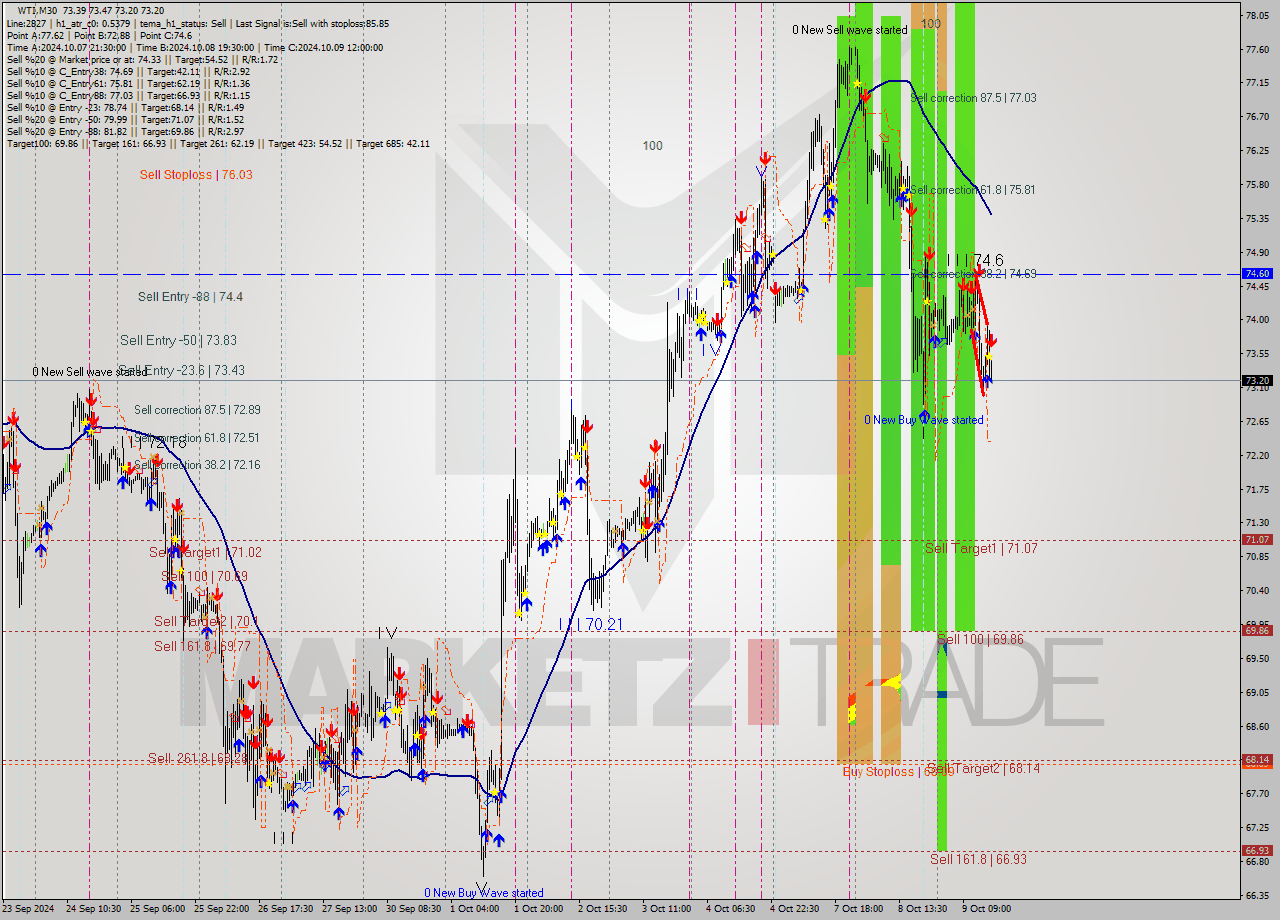Select 'Sell correction 38.2 | 74.63' label
This screenshot has width=1280, height=920.
(x=973, y=273)
